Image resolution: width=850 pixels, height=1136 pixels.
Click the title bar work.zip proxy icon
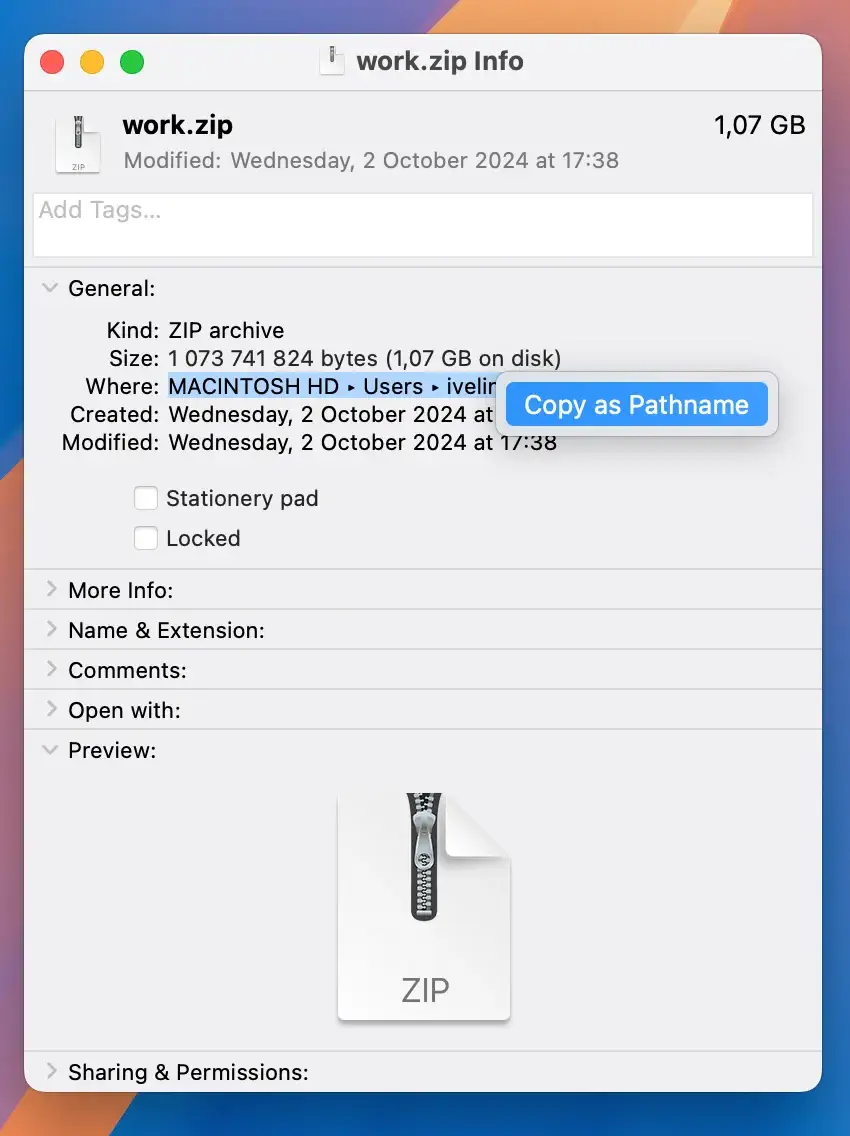(332, 60)
